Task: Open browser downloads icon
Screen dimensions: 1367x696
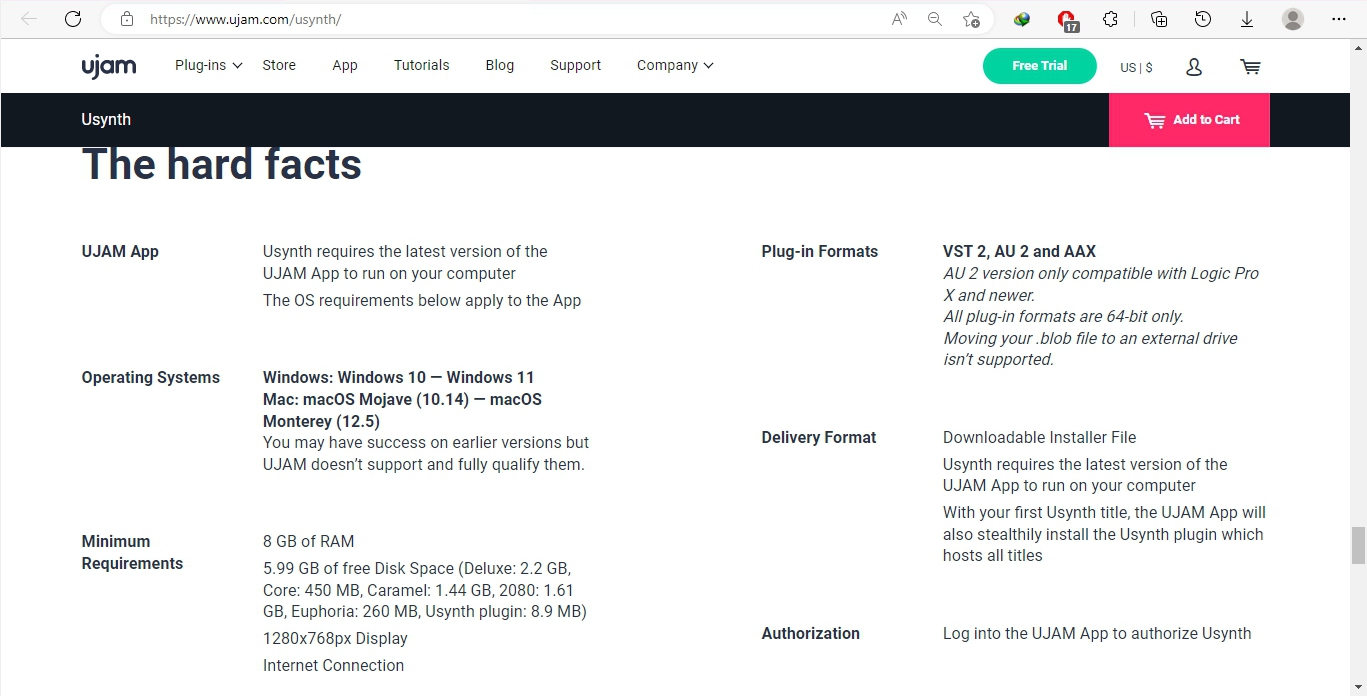Action: [1247, 19]
